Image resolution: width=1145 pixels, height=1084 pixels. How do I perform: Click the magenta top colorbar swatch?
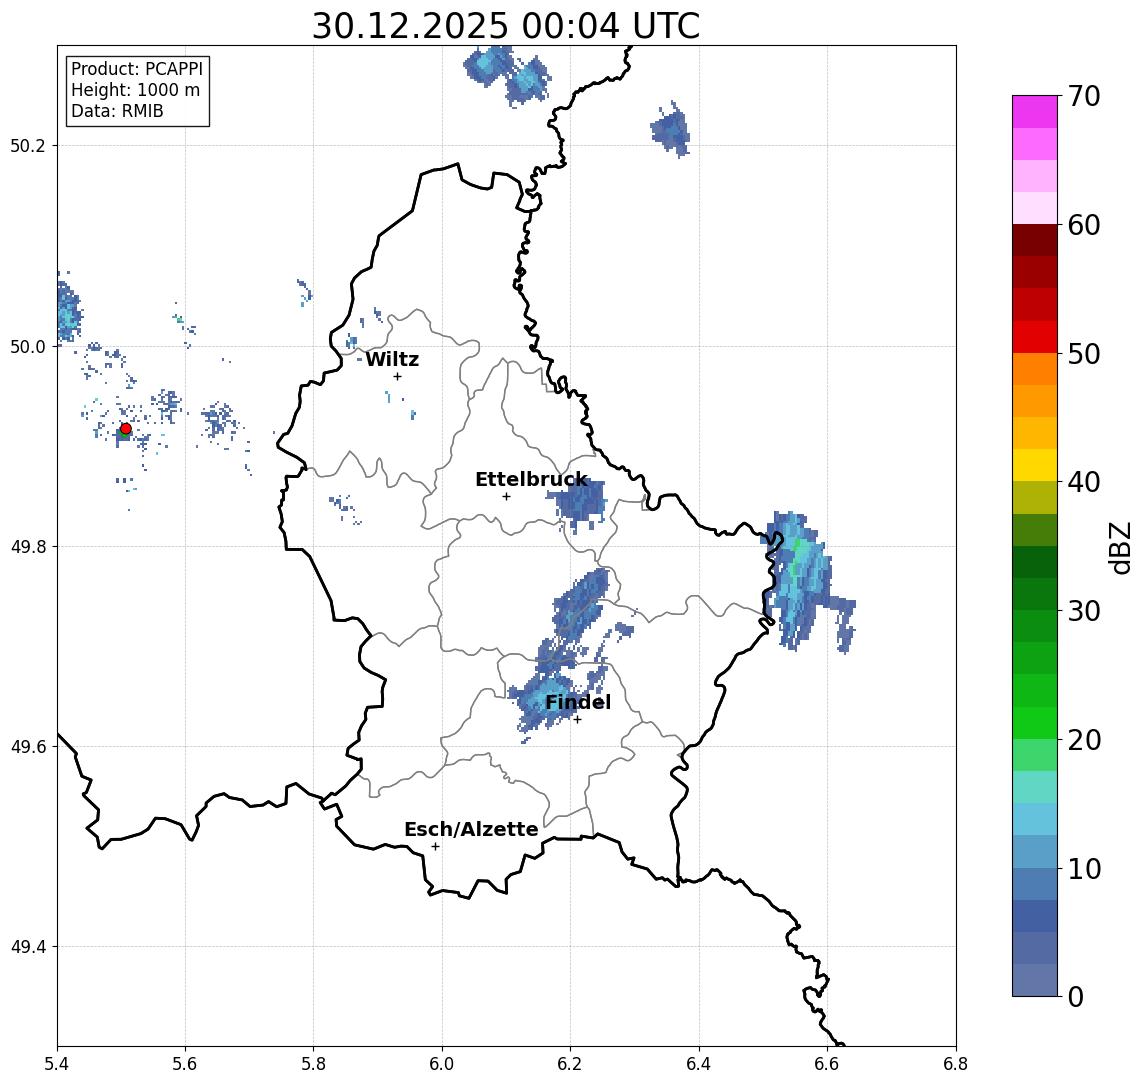(1035, 112)
